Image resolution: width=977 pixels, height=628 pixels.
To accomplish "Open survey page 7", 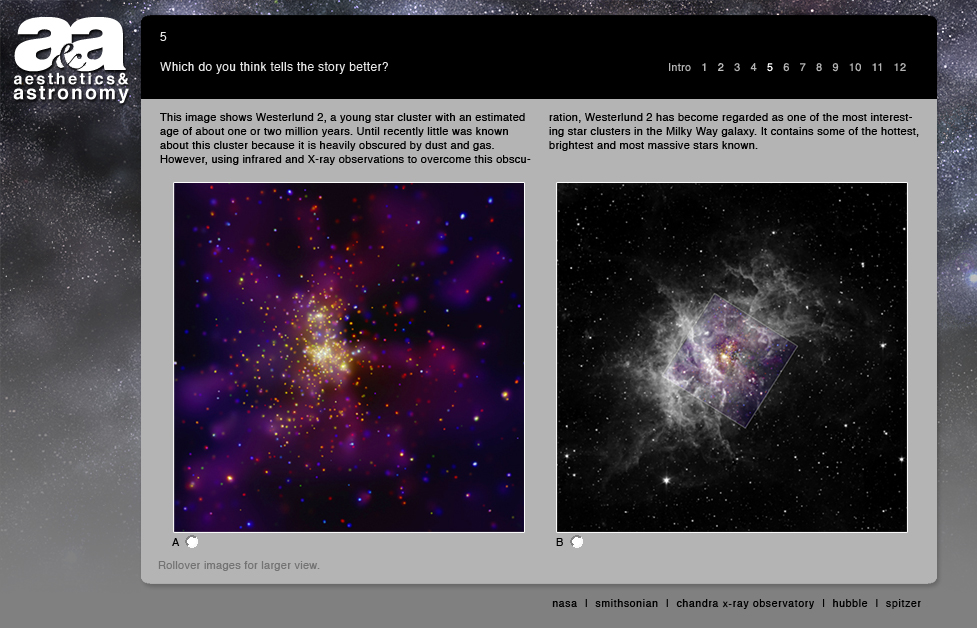I will click(803, 67).
